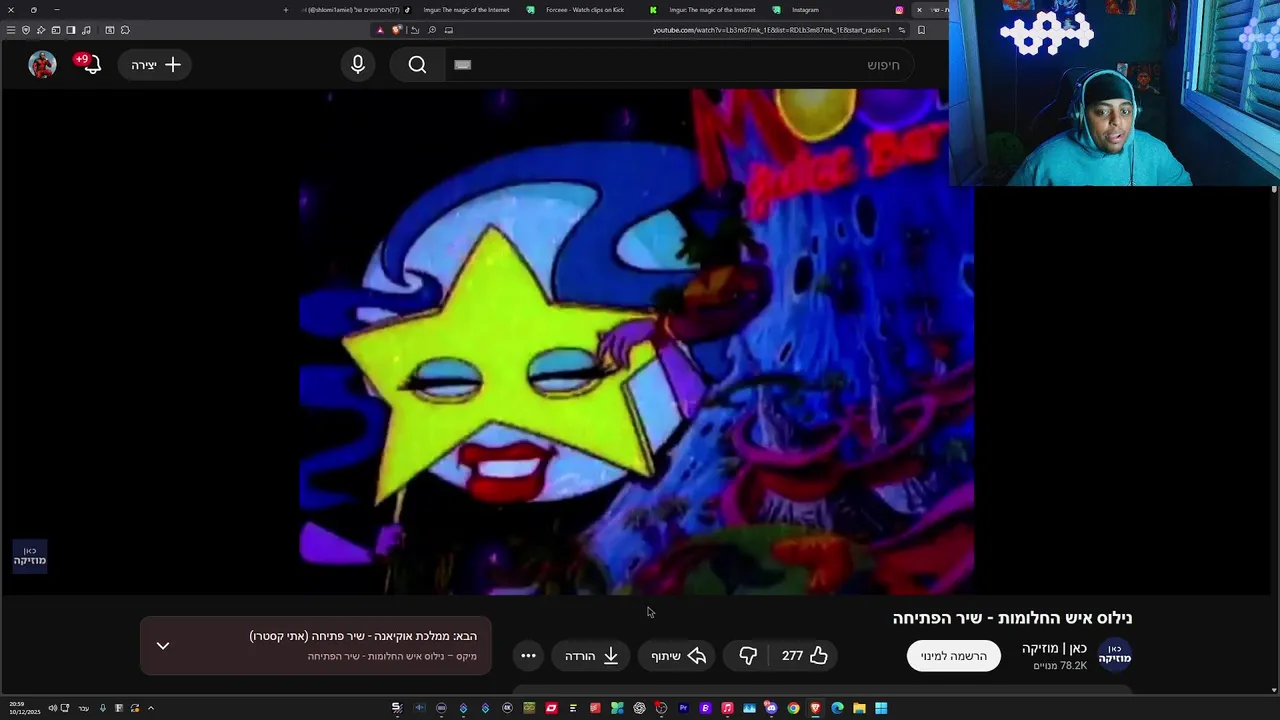1280x720 pixels.
Task: Open ChatGPT from the taskbar
Action: coord(639,708)
